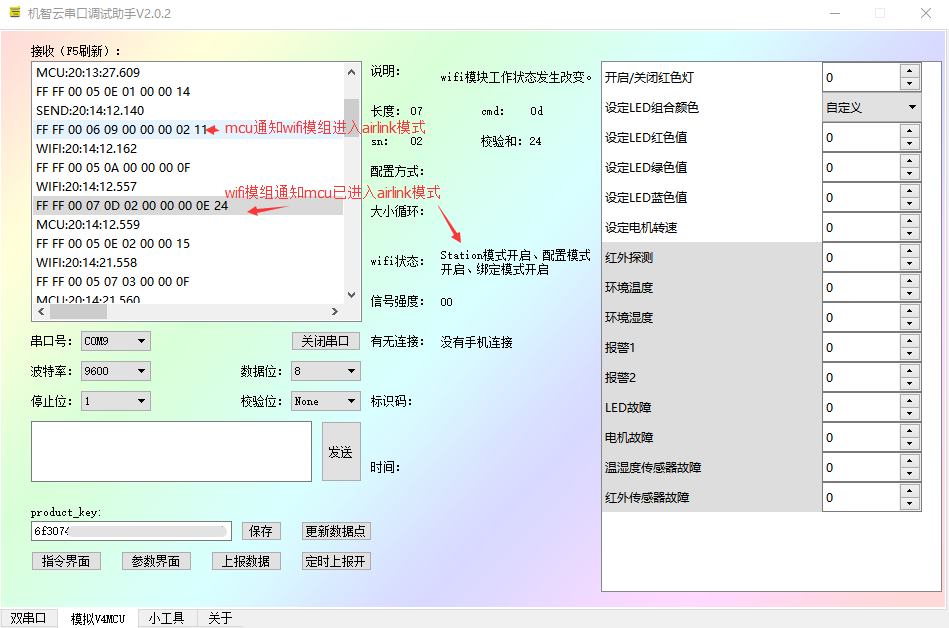The width and height of the screenshot is (949, 628).
Task: Switch to the 双串口 tab
Action: [28, 618]
